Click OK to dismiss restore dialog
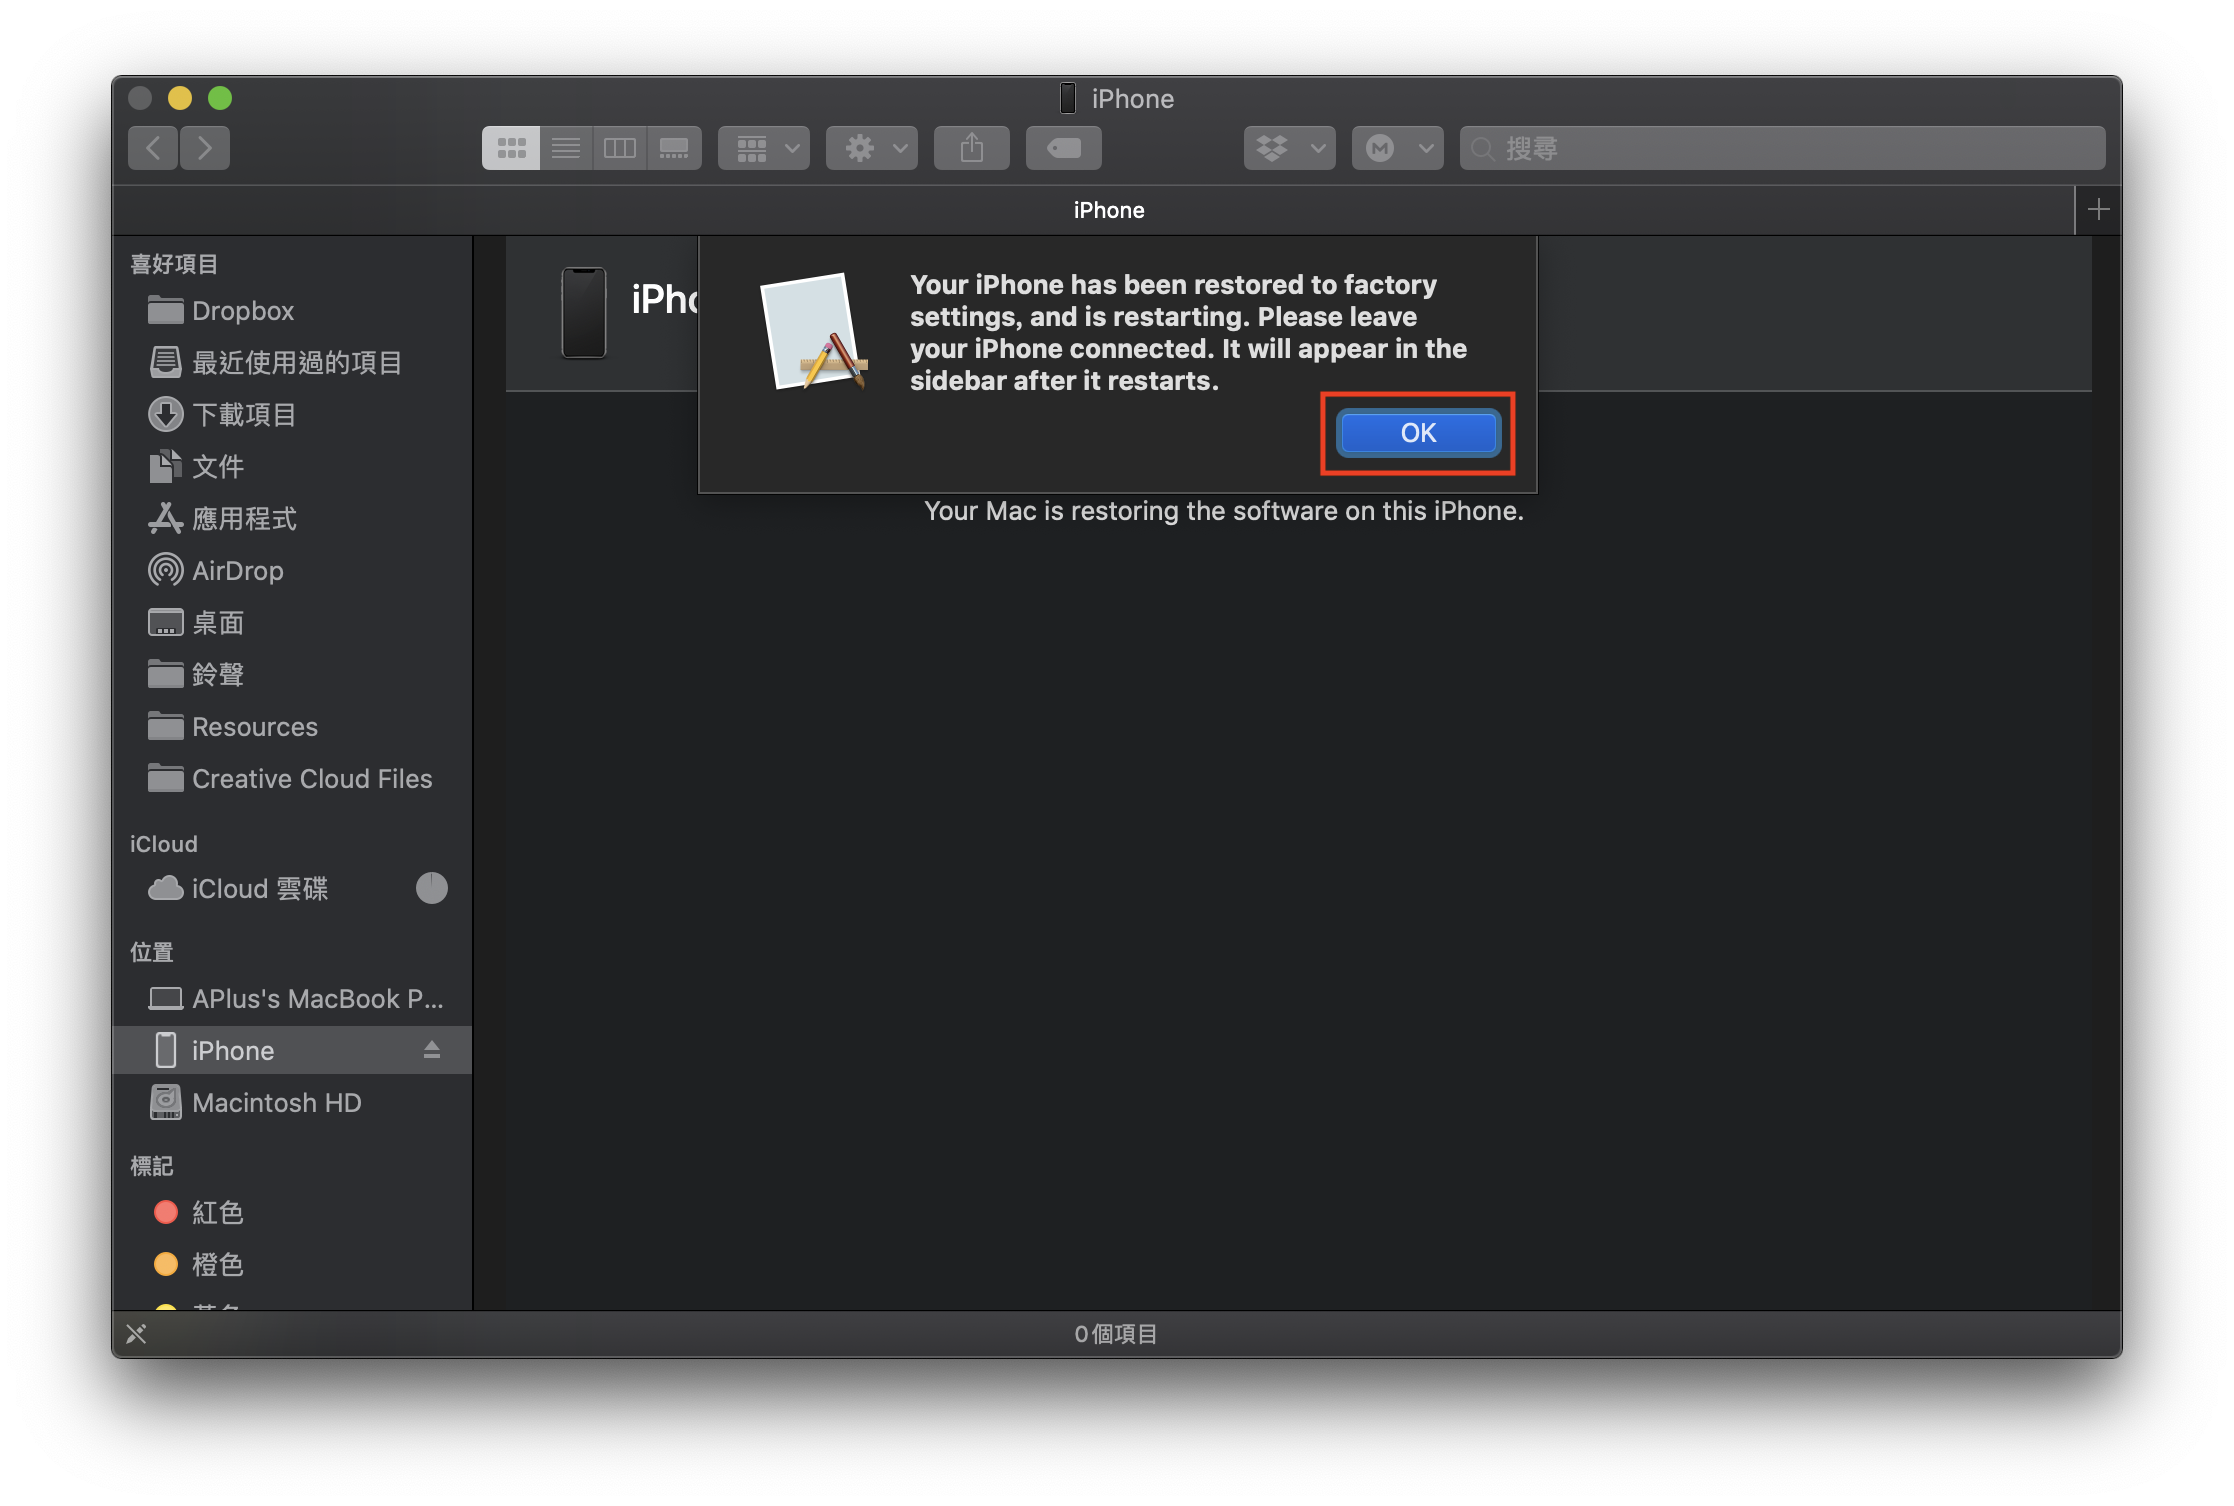 click(x=1417, y=432)
